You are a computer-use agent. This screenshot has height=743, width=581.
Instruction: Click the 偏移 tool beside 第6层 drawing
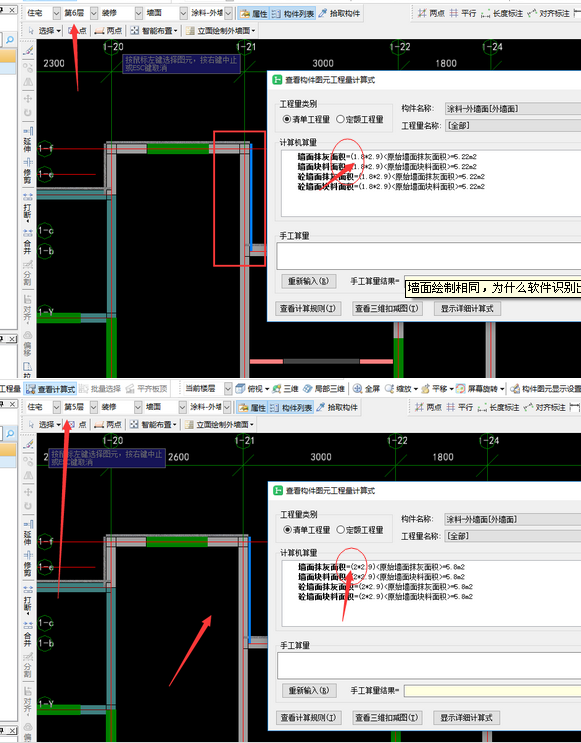[x=28, y=344]
